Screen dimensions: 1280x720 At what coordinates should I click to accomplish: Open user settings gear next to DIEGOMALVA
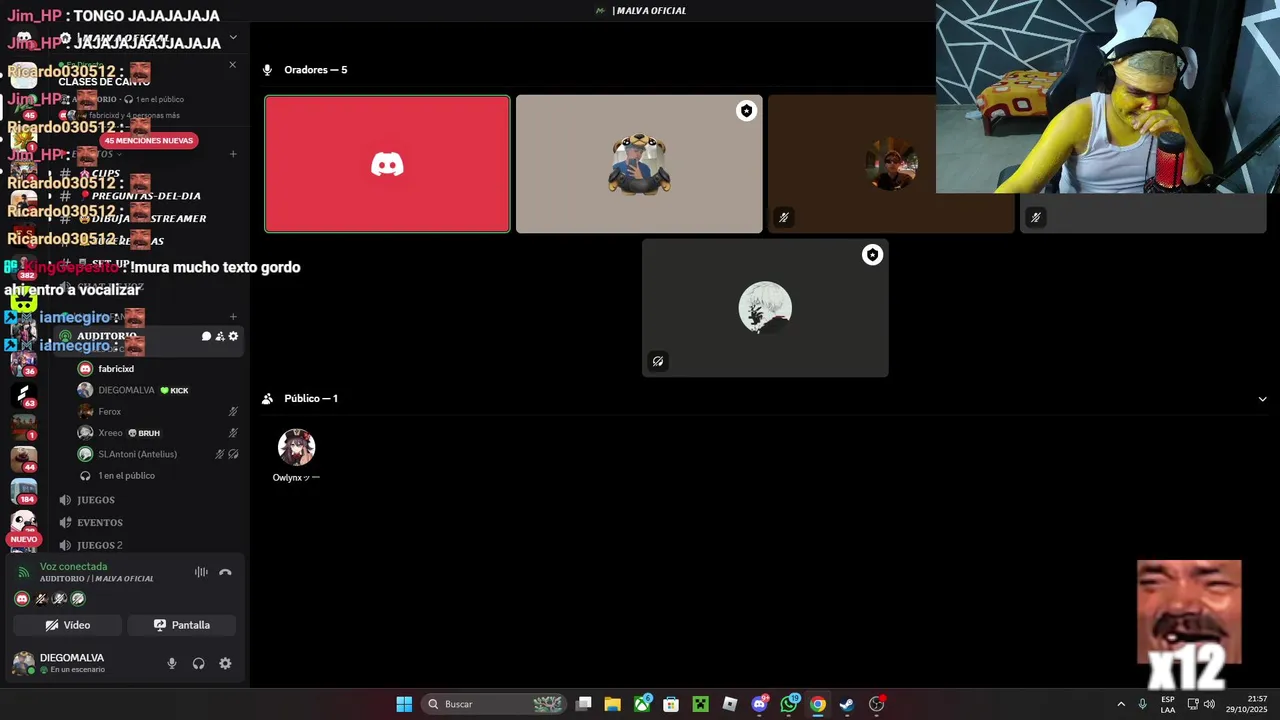click(x=225, y=663)
